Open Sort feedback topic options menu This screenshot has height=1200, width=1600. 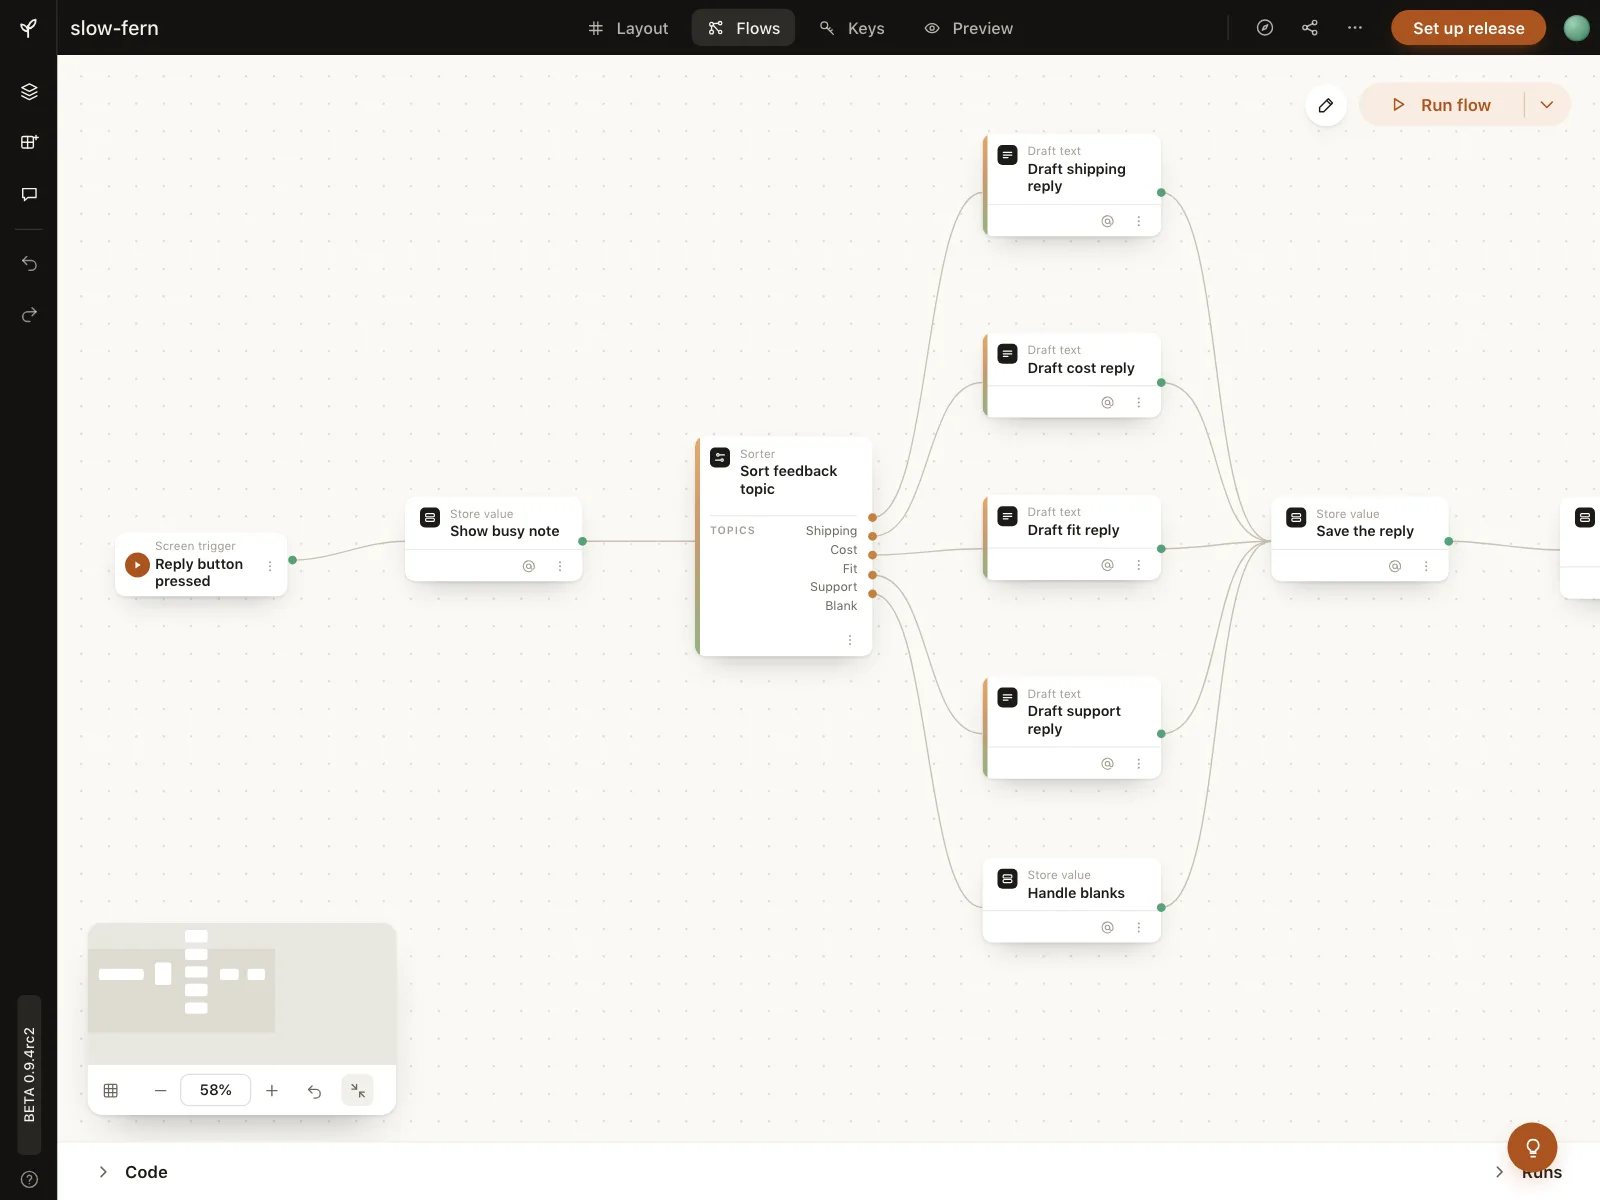tap(850, 640)
